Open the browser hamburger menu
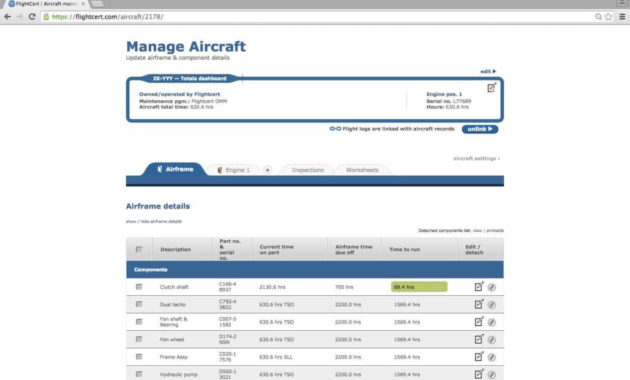 tap(622, 16)
